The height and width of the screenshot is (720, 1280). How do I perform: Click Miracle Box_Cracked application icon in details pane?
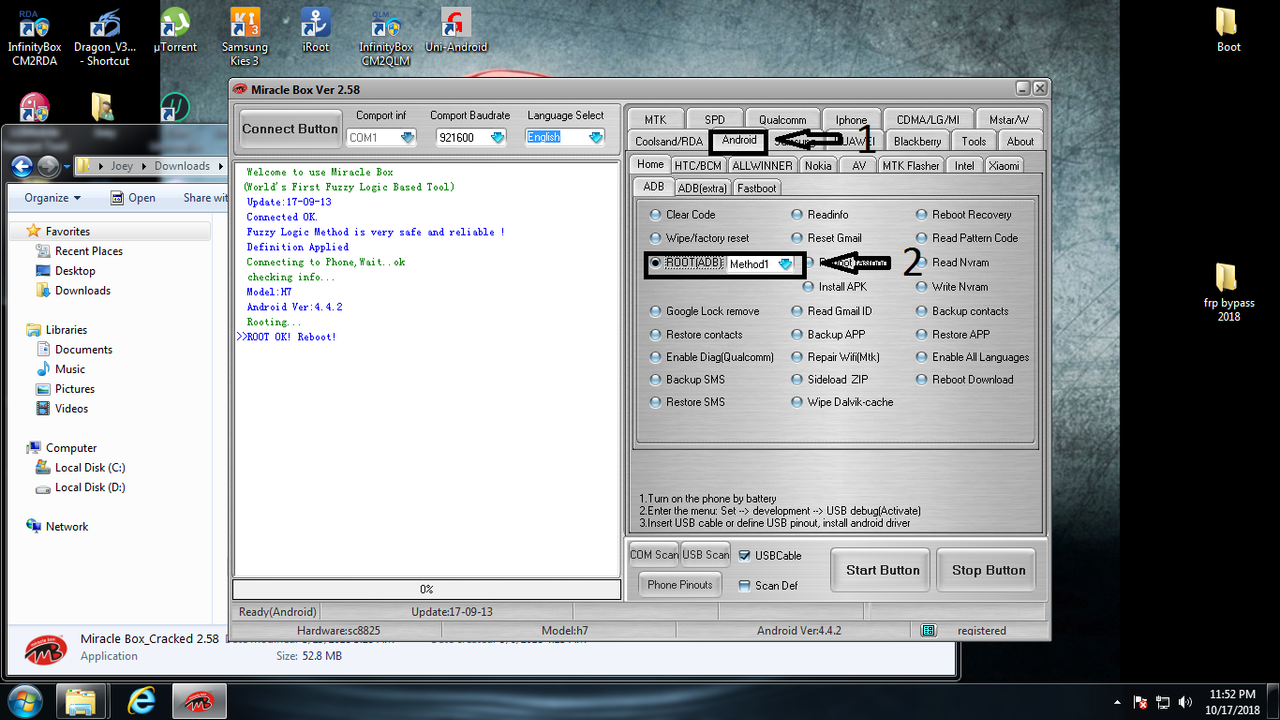(x=46, y=648)
